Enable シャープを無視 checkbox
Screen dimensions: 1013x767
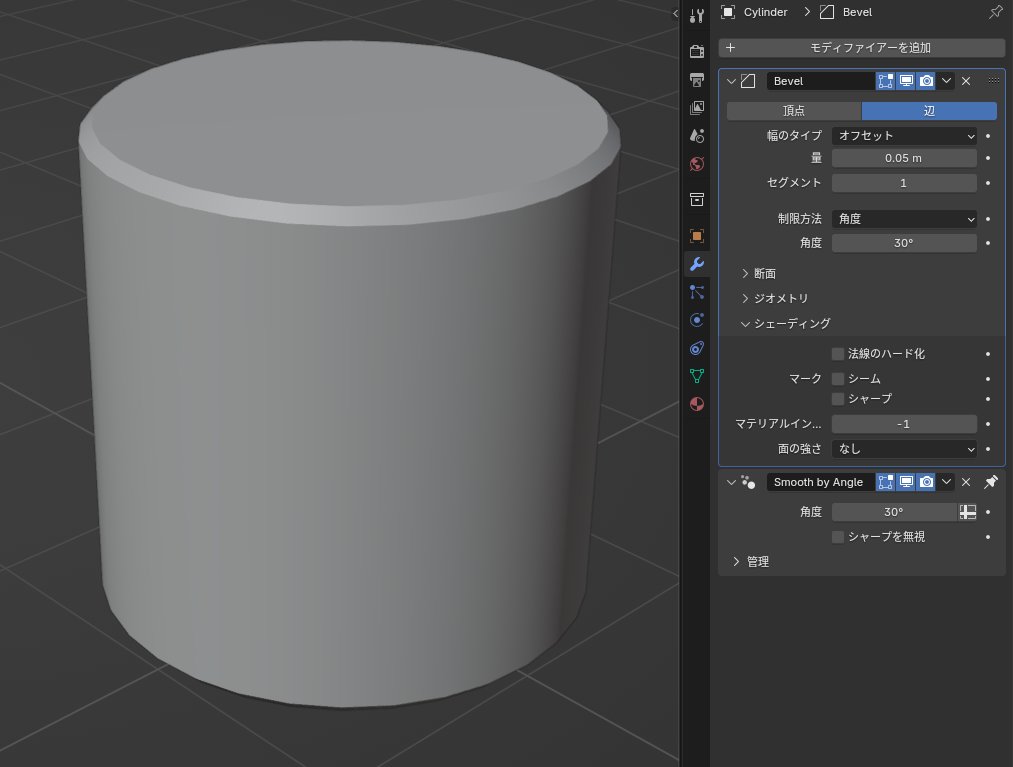coord(838,537)
